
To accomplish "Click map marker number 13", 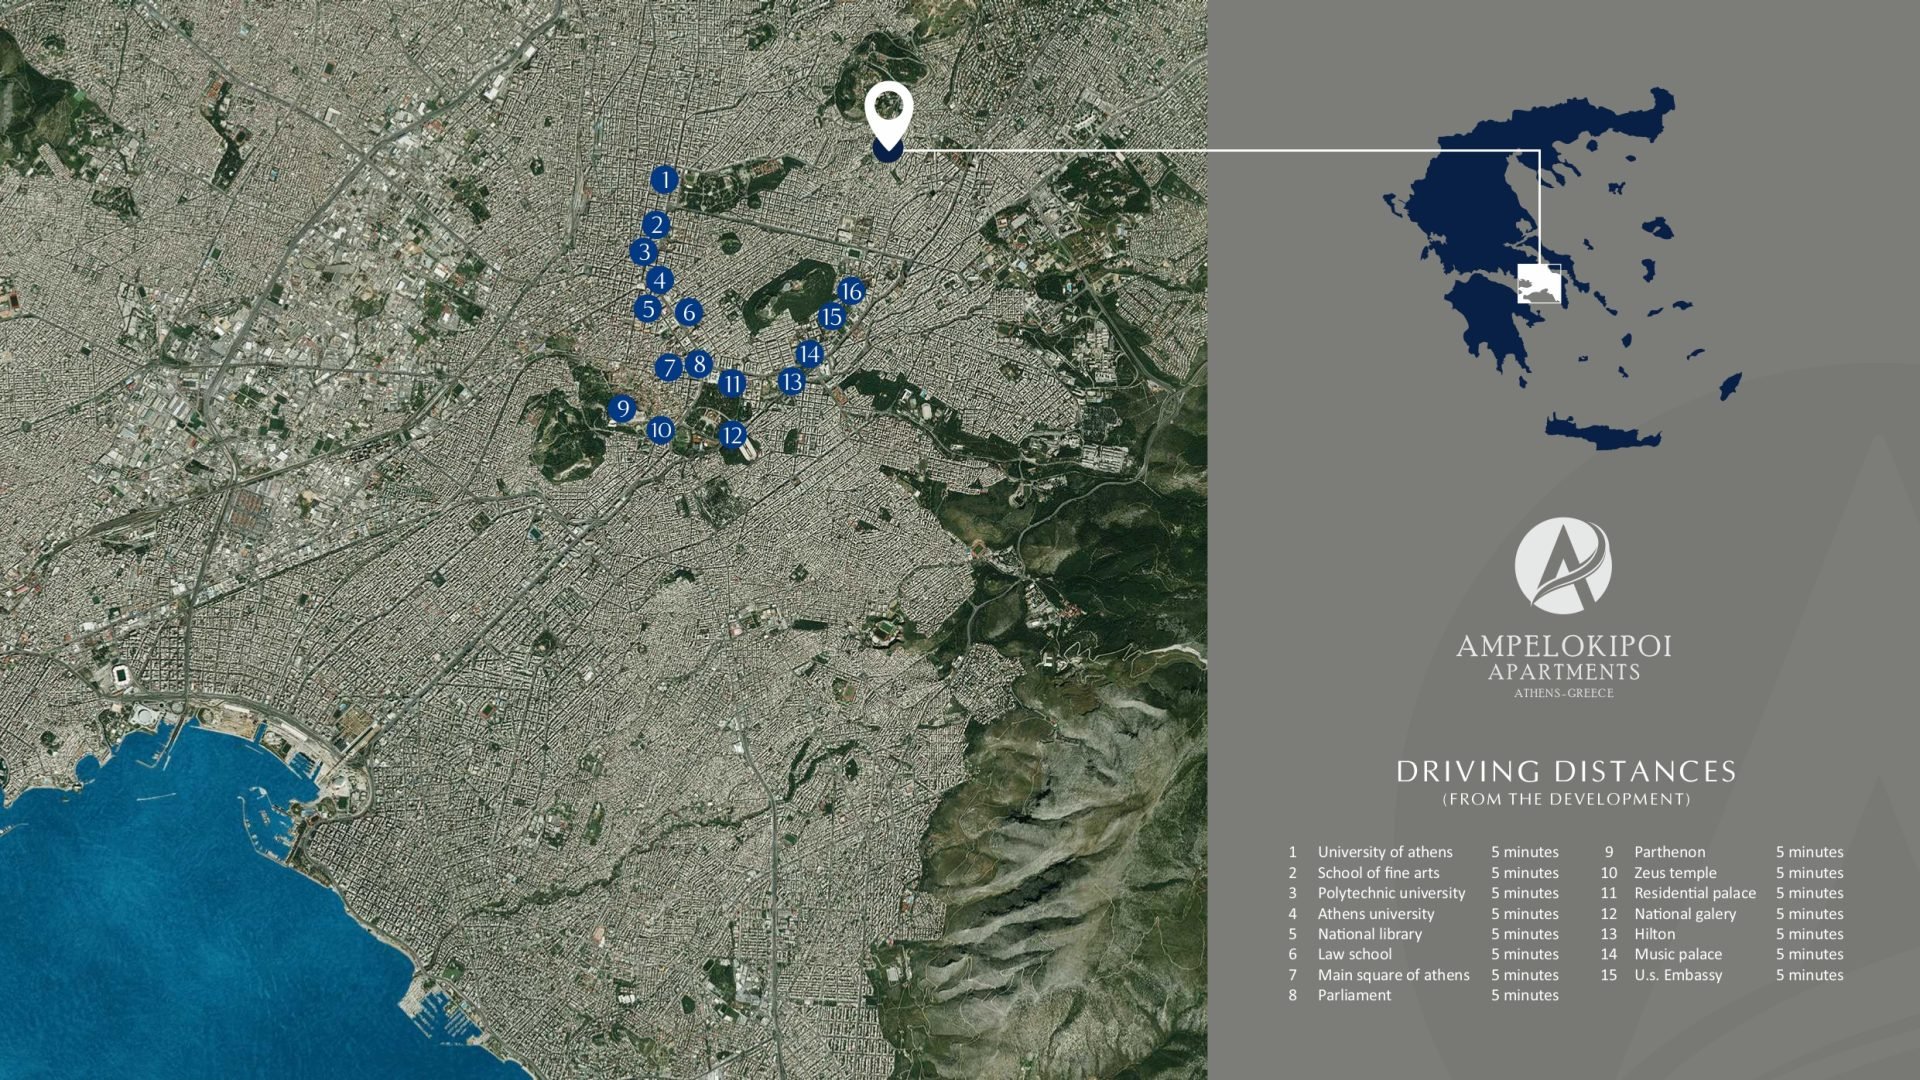I will point(791,381).
